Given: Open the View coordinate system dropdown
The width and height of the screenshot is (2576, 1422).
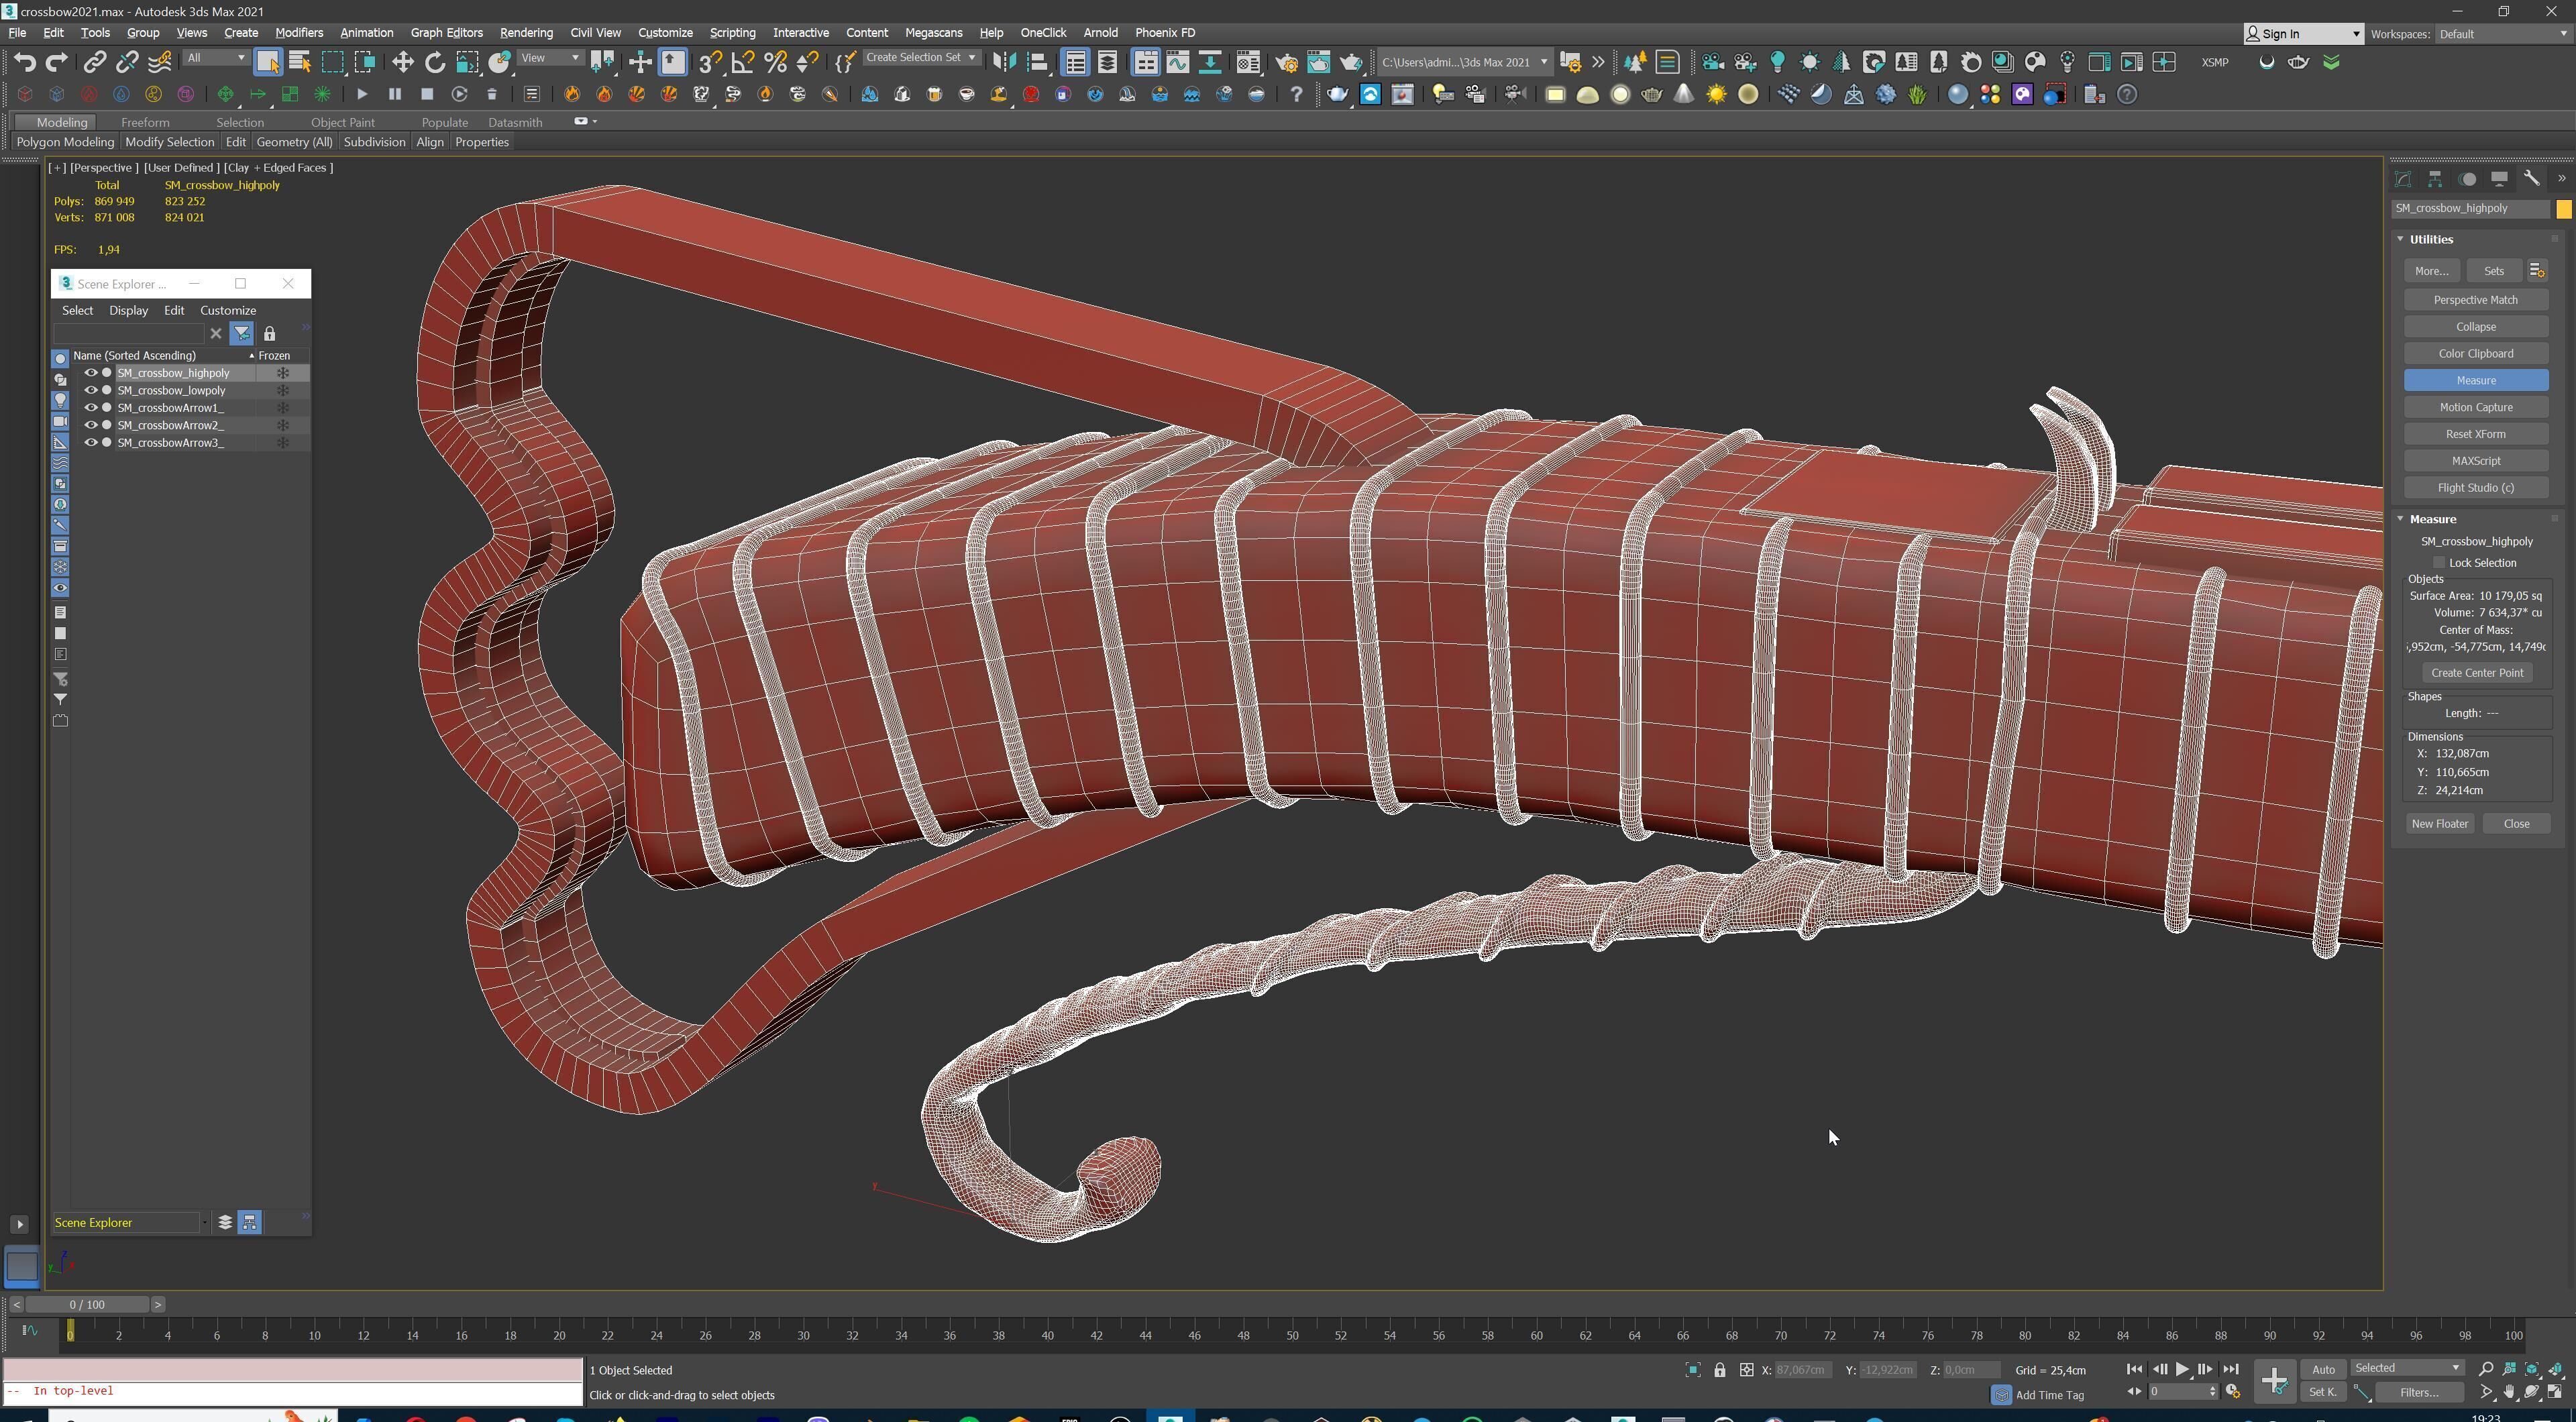Looking at the screenshot, I should [550, 58].
